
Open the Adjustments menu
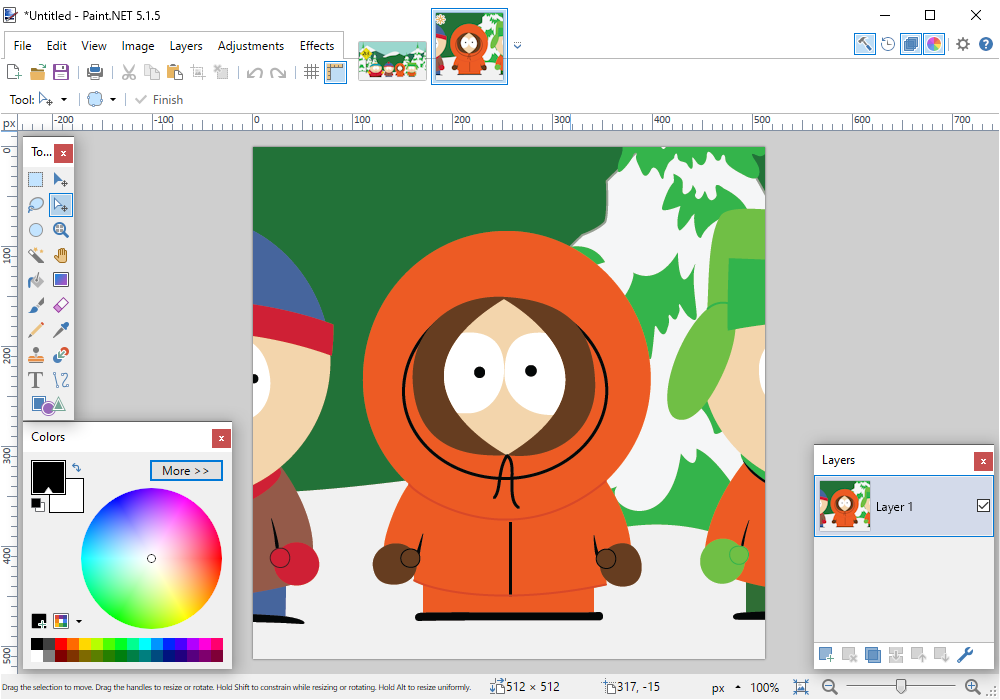tap(251, 46)
